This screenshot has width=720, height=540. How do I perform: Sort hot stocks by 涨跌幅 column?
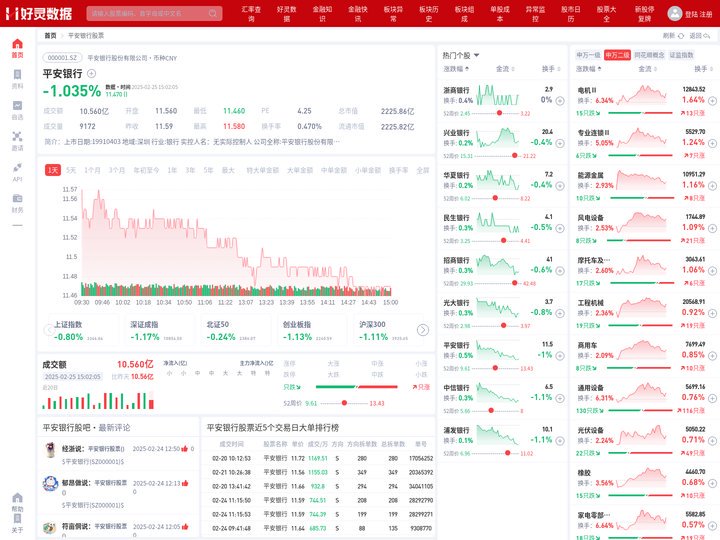click(456, 69)
